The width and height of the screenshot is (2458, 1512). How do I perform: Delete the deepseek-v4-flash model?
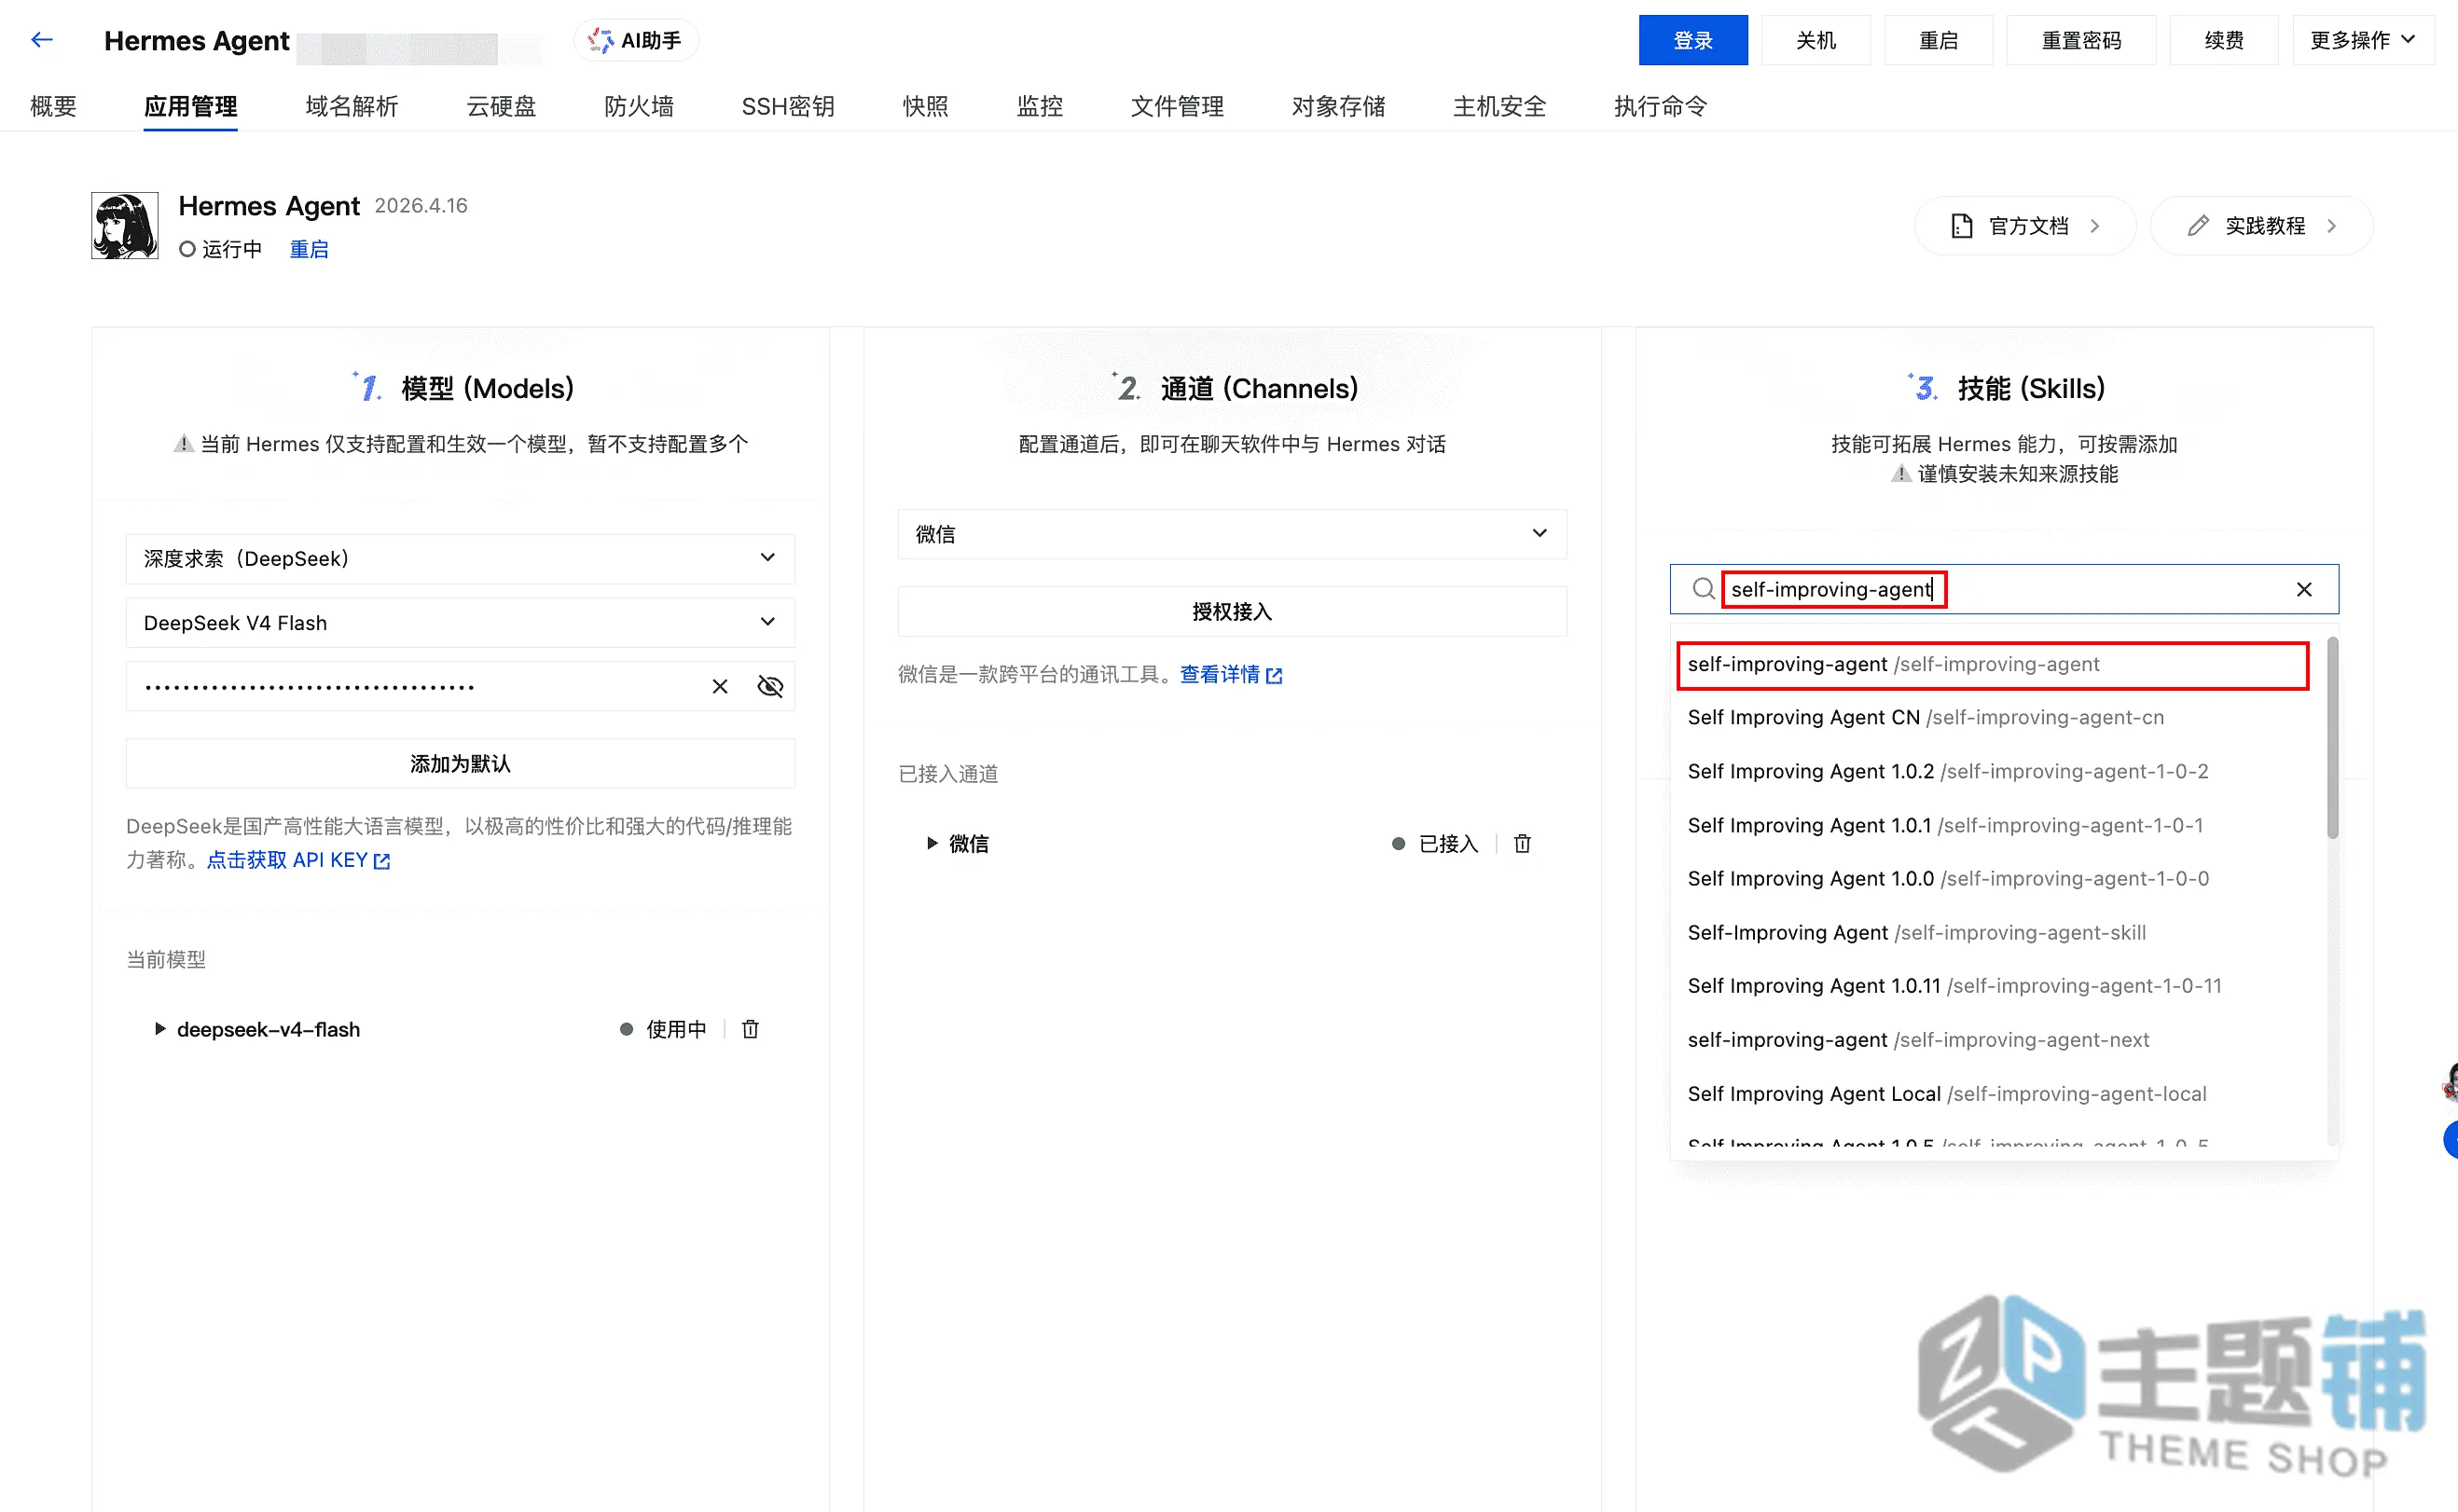pos(751,1029)
